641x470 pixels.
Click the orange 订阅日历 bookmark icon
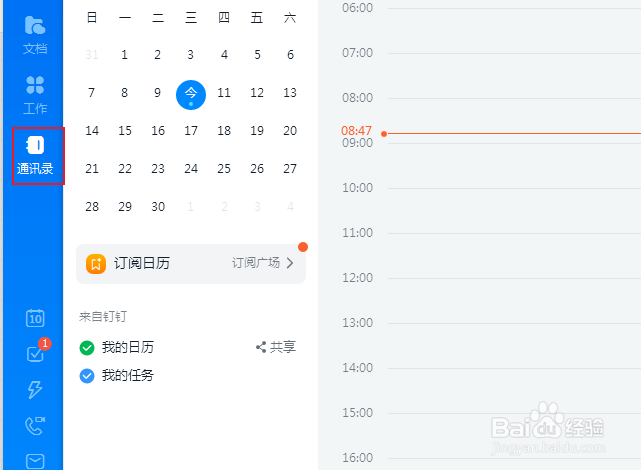click(96, 264)
